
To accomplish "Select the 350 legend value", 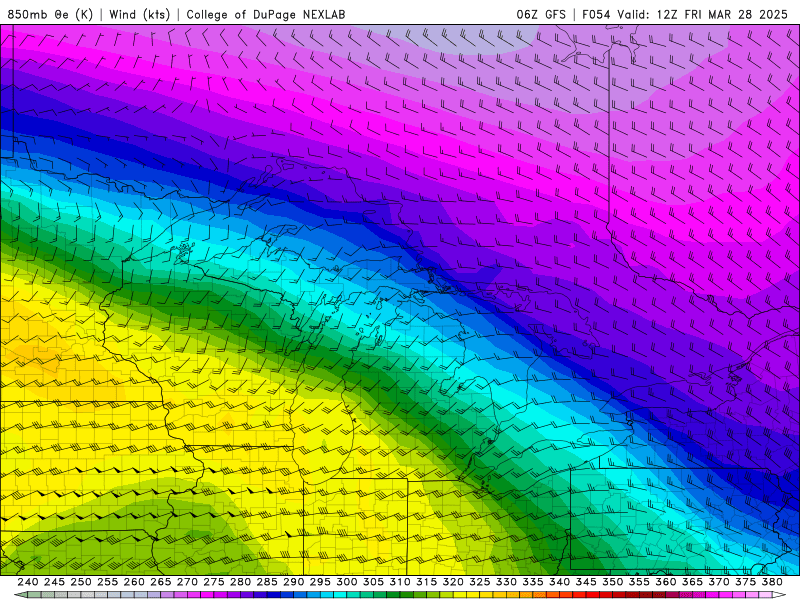I will coord(613,582).
